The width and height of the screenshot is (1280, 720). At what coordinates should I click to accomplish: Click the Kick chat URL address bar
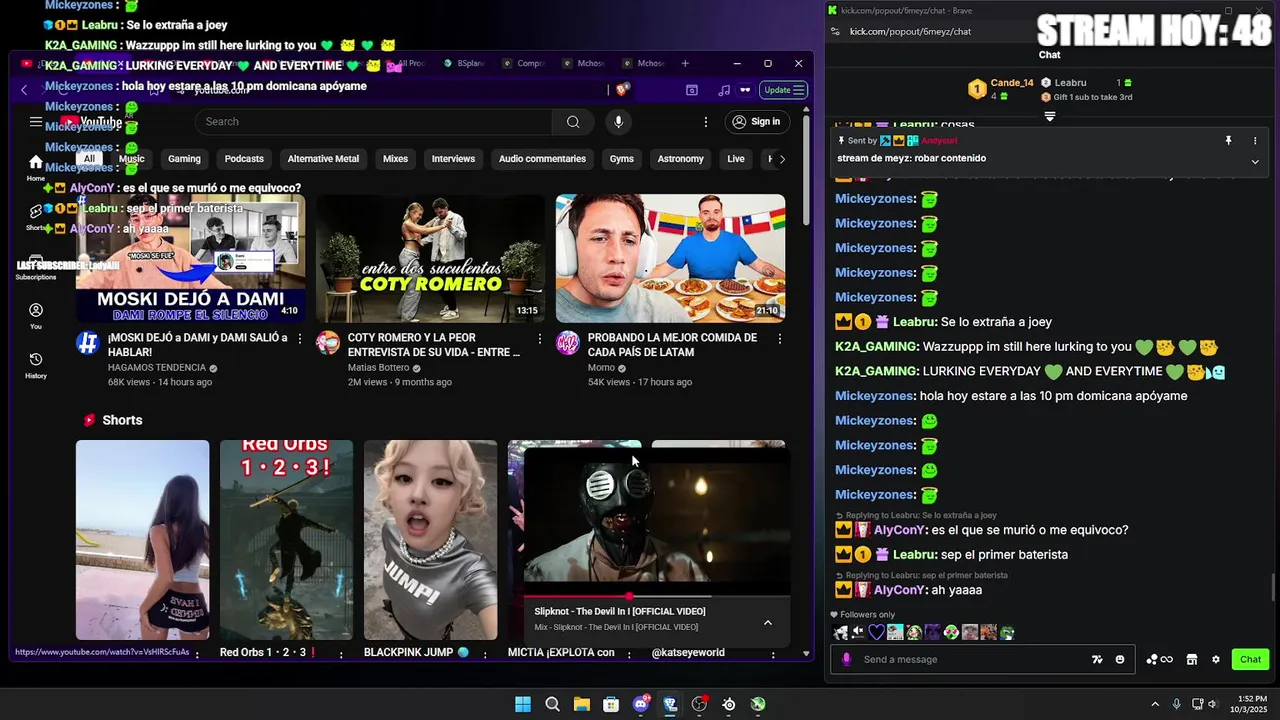click(x=910, y=31)
